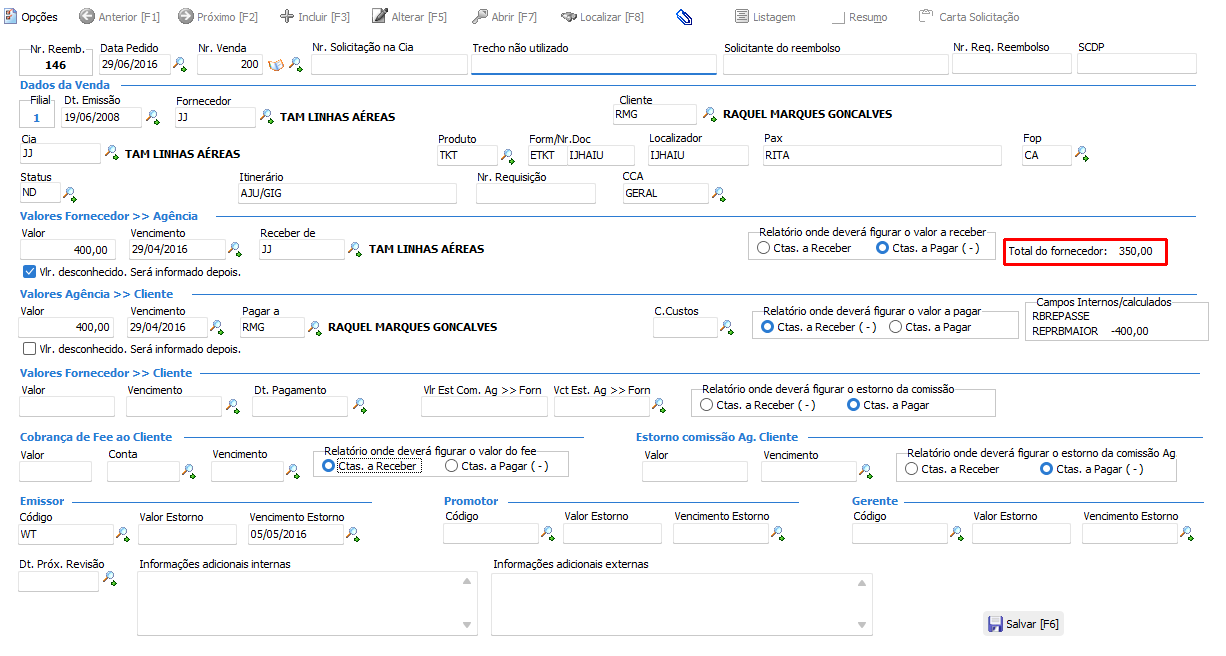This screenshot has height=656, width=1226.
Task: Search Receber de with the magnifier icon
Action: pos(356,249)
